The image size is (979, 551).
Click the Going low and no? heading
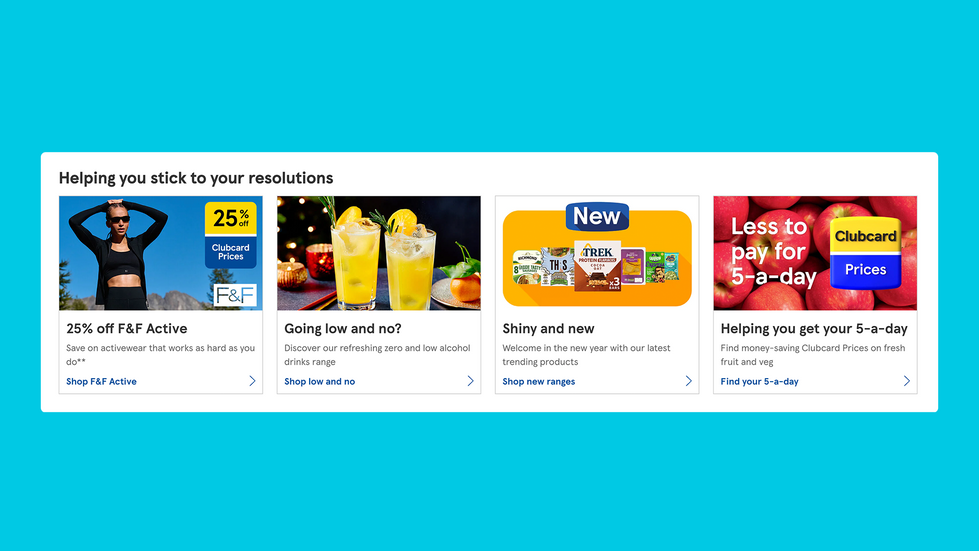[x=343, y=329]
